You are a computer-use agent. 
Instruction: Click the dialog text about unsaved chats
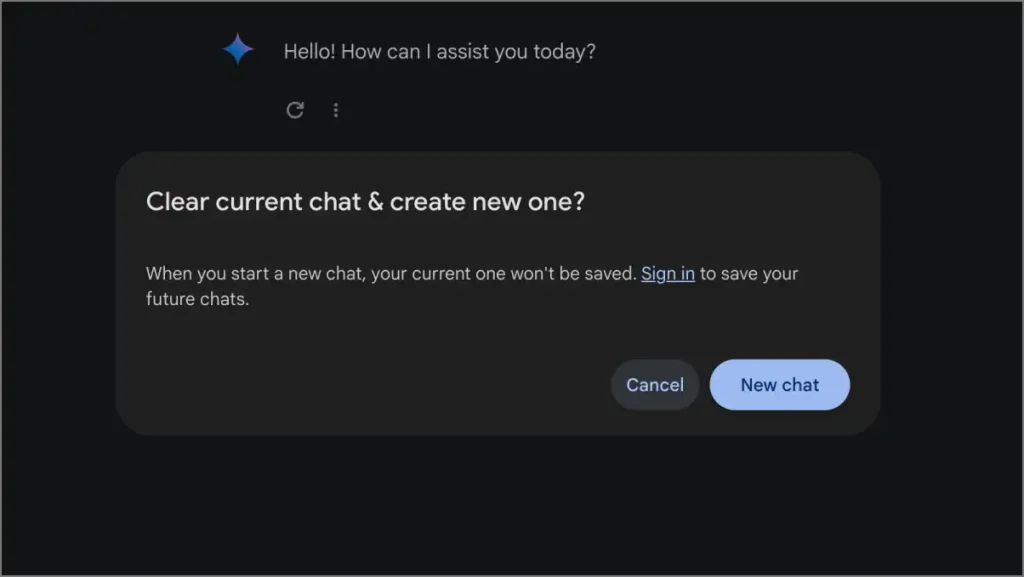(392, 274)
